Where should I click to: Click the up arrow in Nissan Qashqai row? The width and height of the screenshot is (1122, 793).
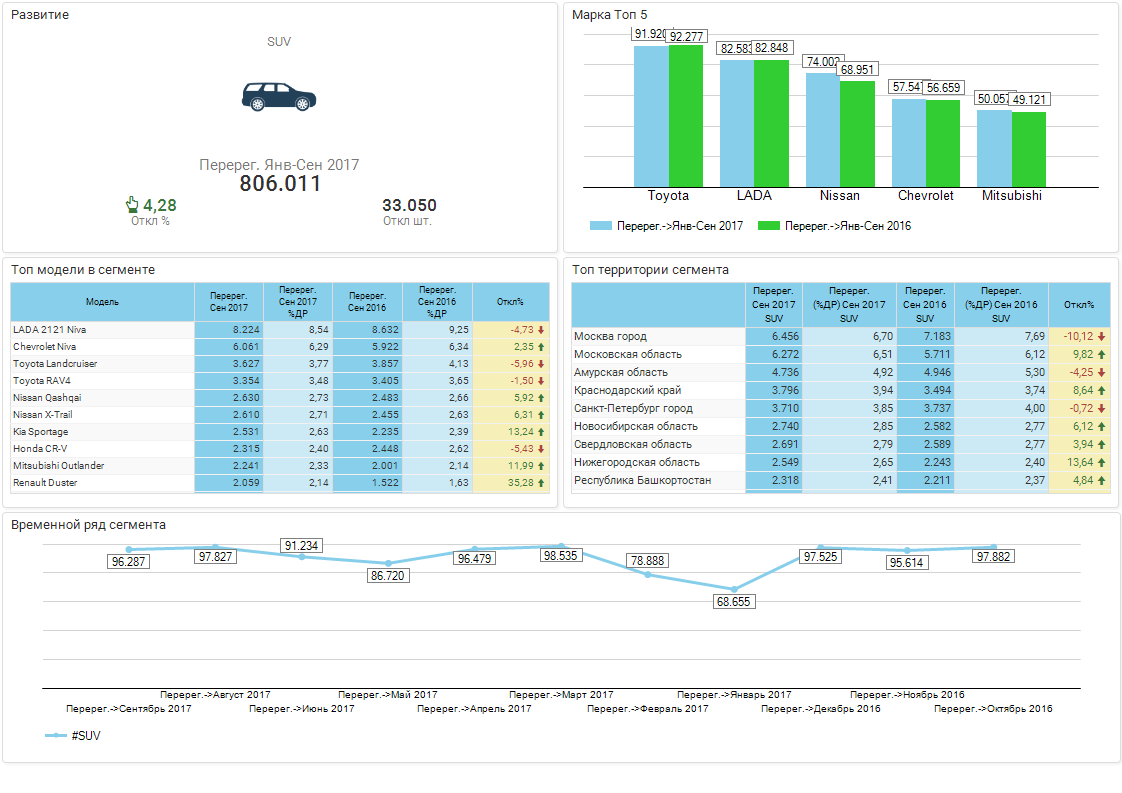541,398
